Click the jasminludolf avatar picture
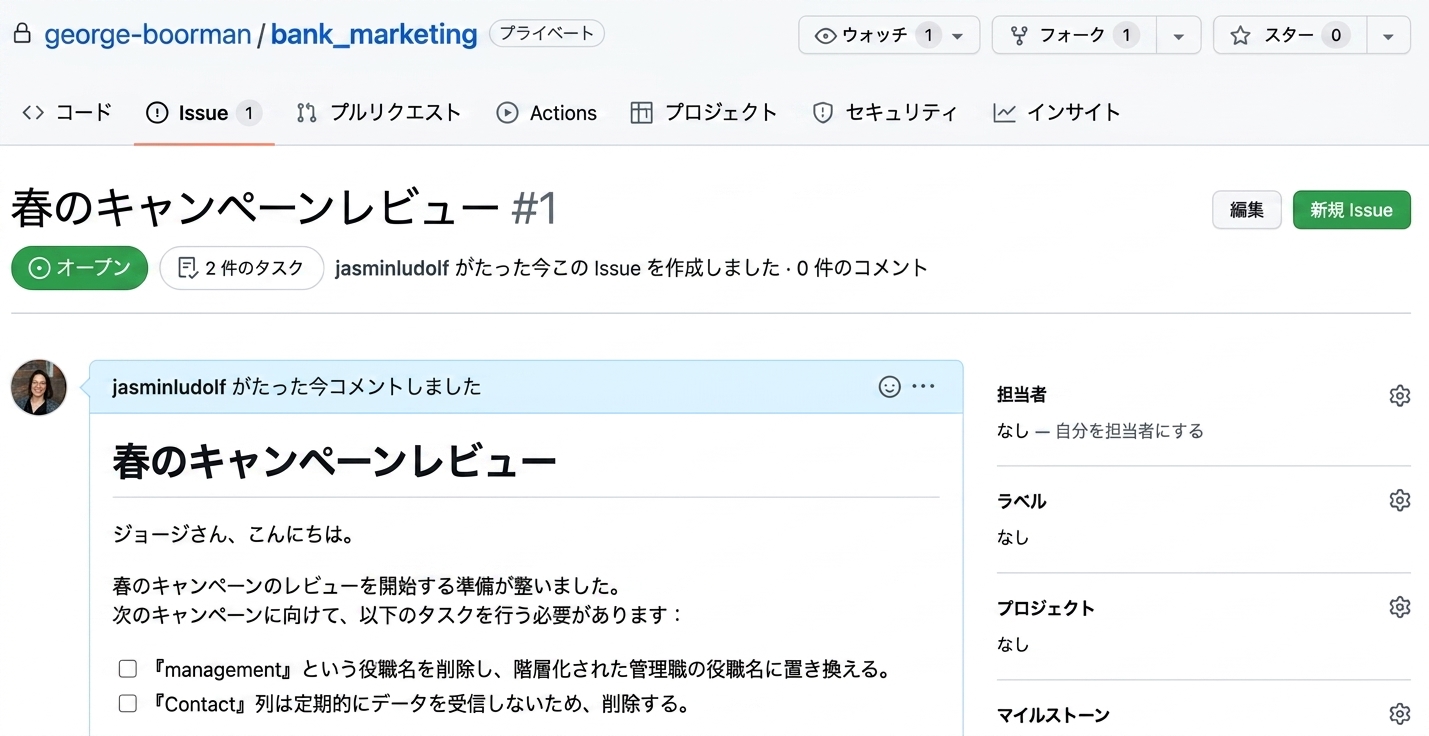This screenshot has width=1429, height=736. (x=39, y=387)
